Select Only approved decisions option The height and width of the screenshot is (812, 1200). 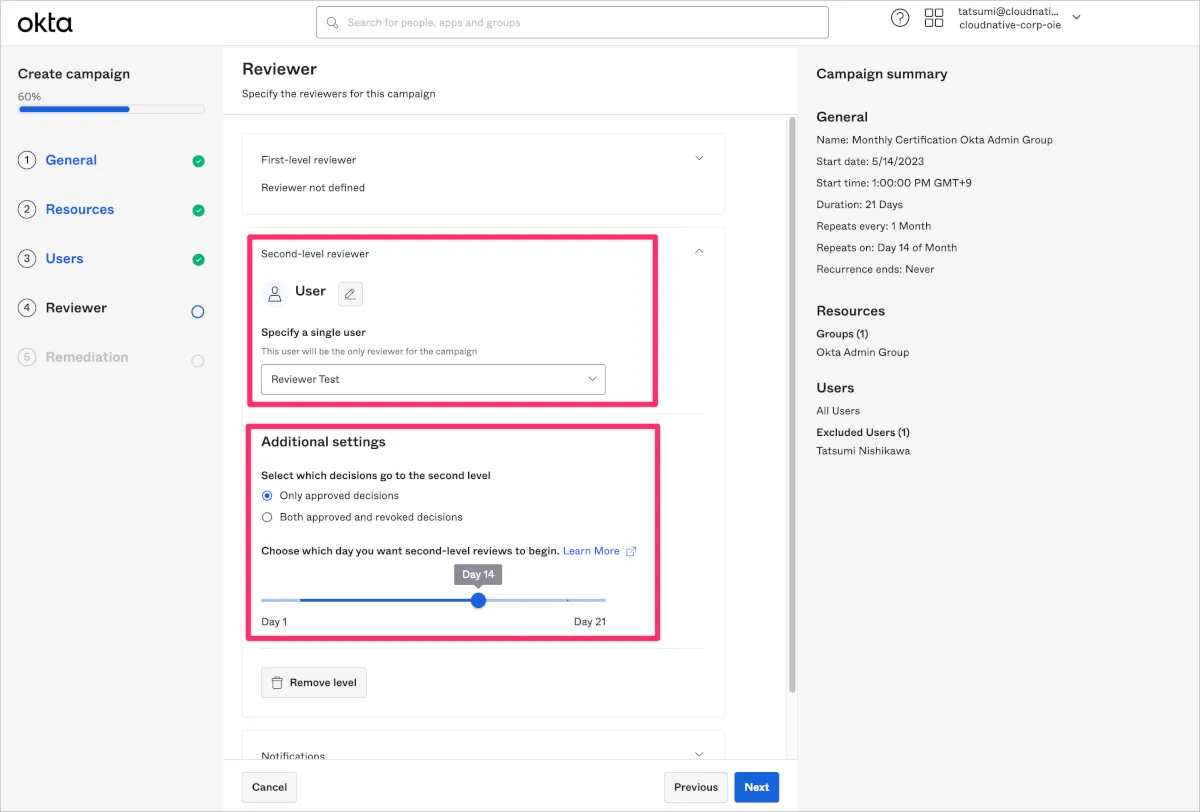pyautogui.click(x=267, y=496)
